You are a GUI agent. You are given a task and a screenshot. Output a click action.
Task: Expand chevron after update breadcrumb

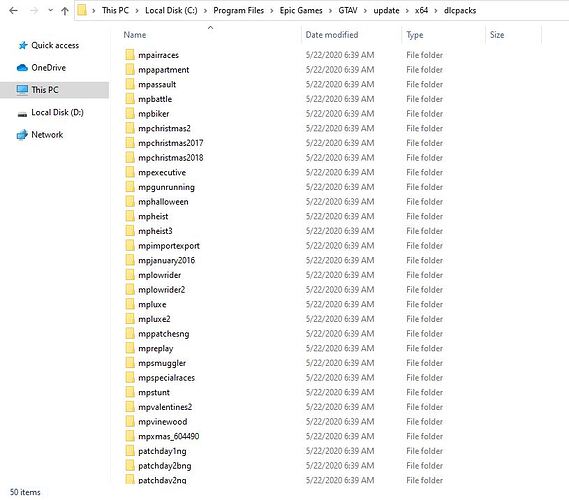click(407, 11)
